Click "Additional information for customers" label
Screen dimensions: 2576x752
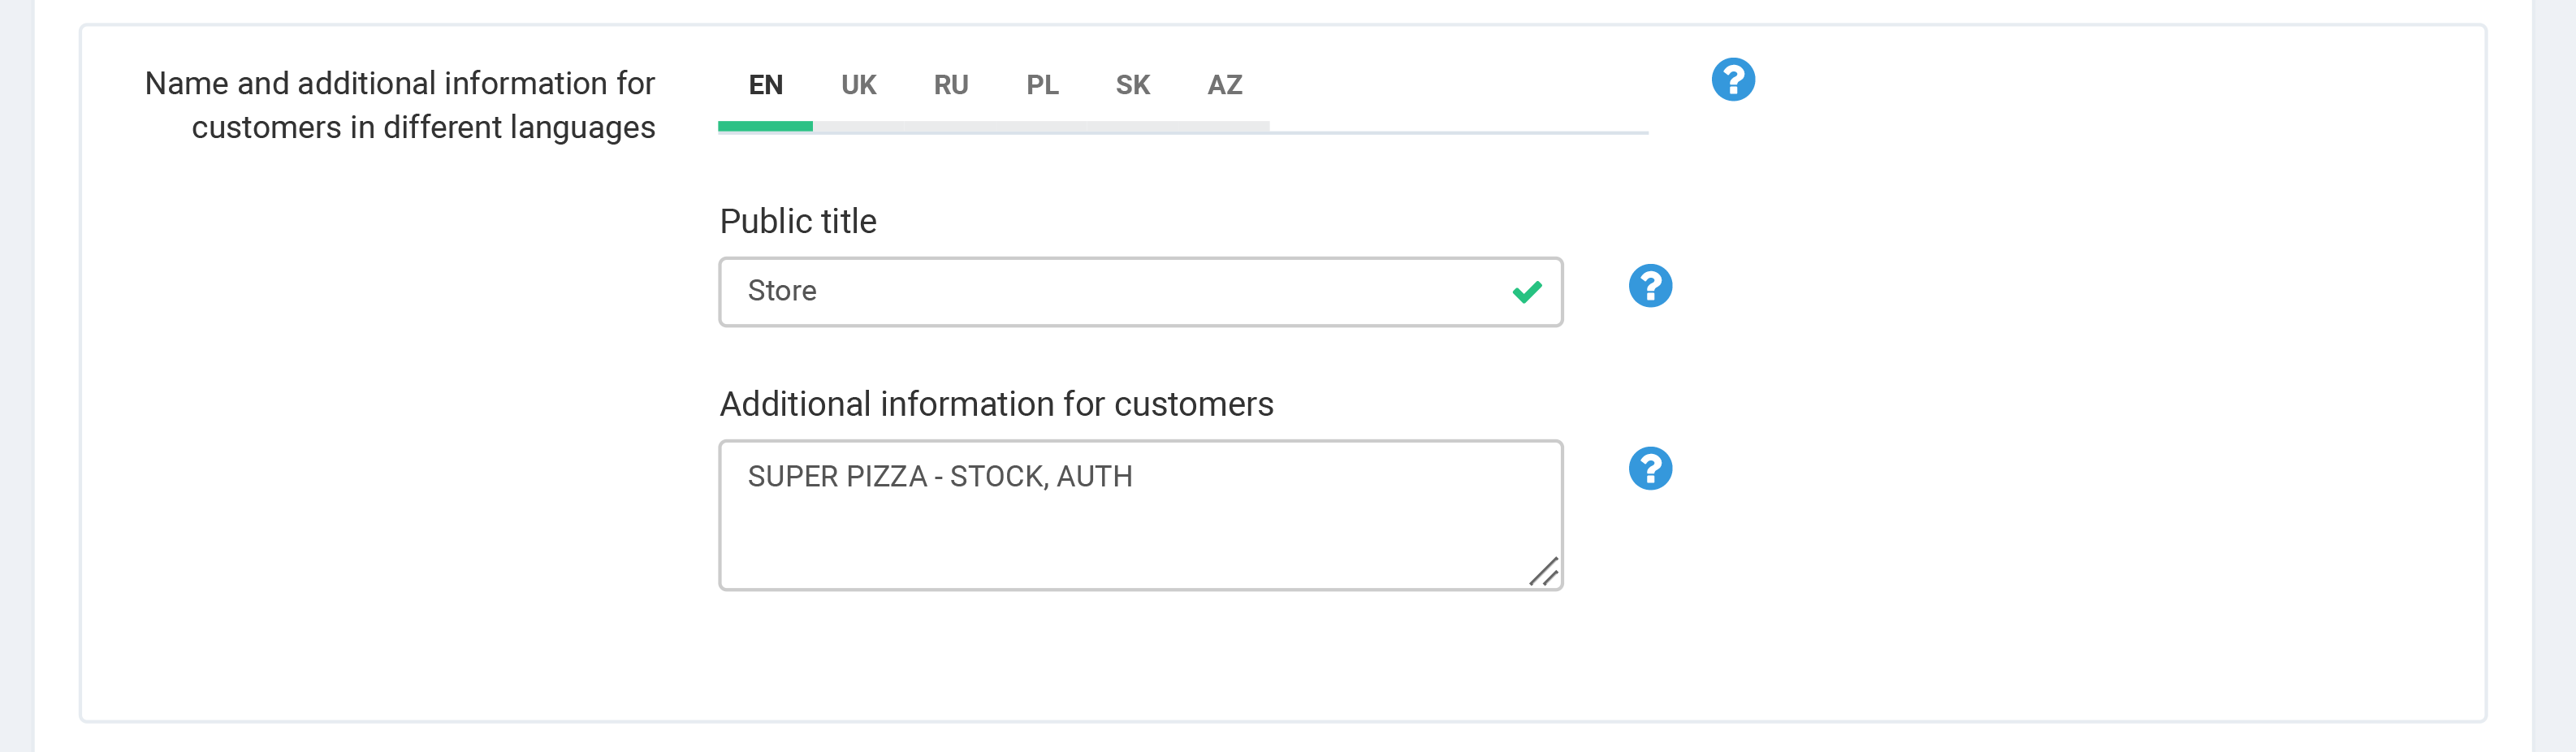pos(996,404)
